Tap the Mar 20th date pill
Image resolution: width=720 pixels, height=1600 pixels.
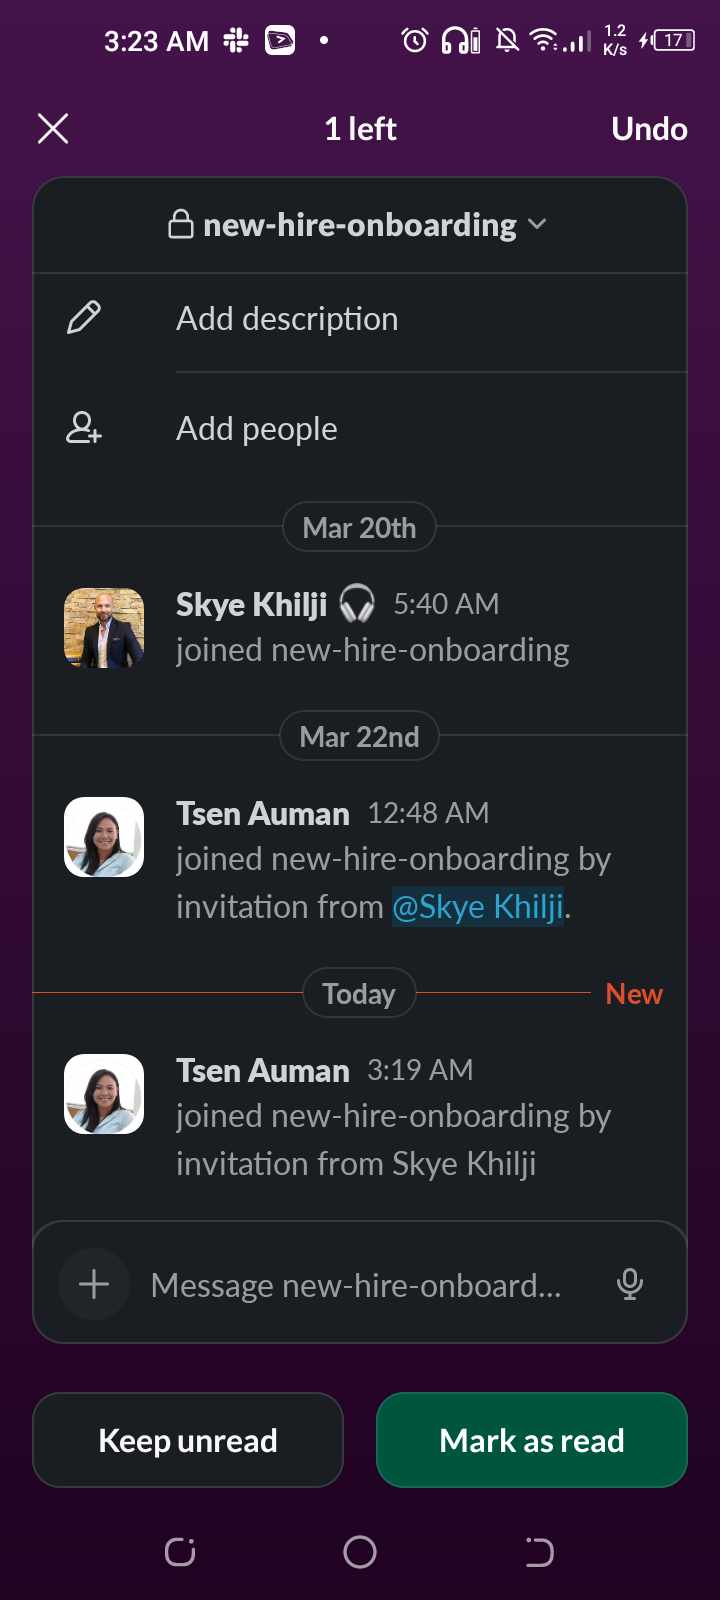coord(359,527)
